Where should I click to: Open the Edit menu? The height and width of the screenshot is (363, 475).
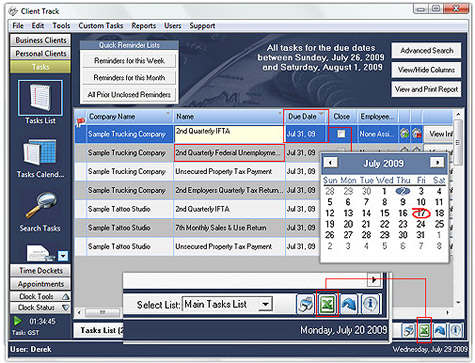pos(38,26)
